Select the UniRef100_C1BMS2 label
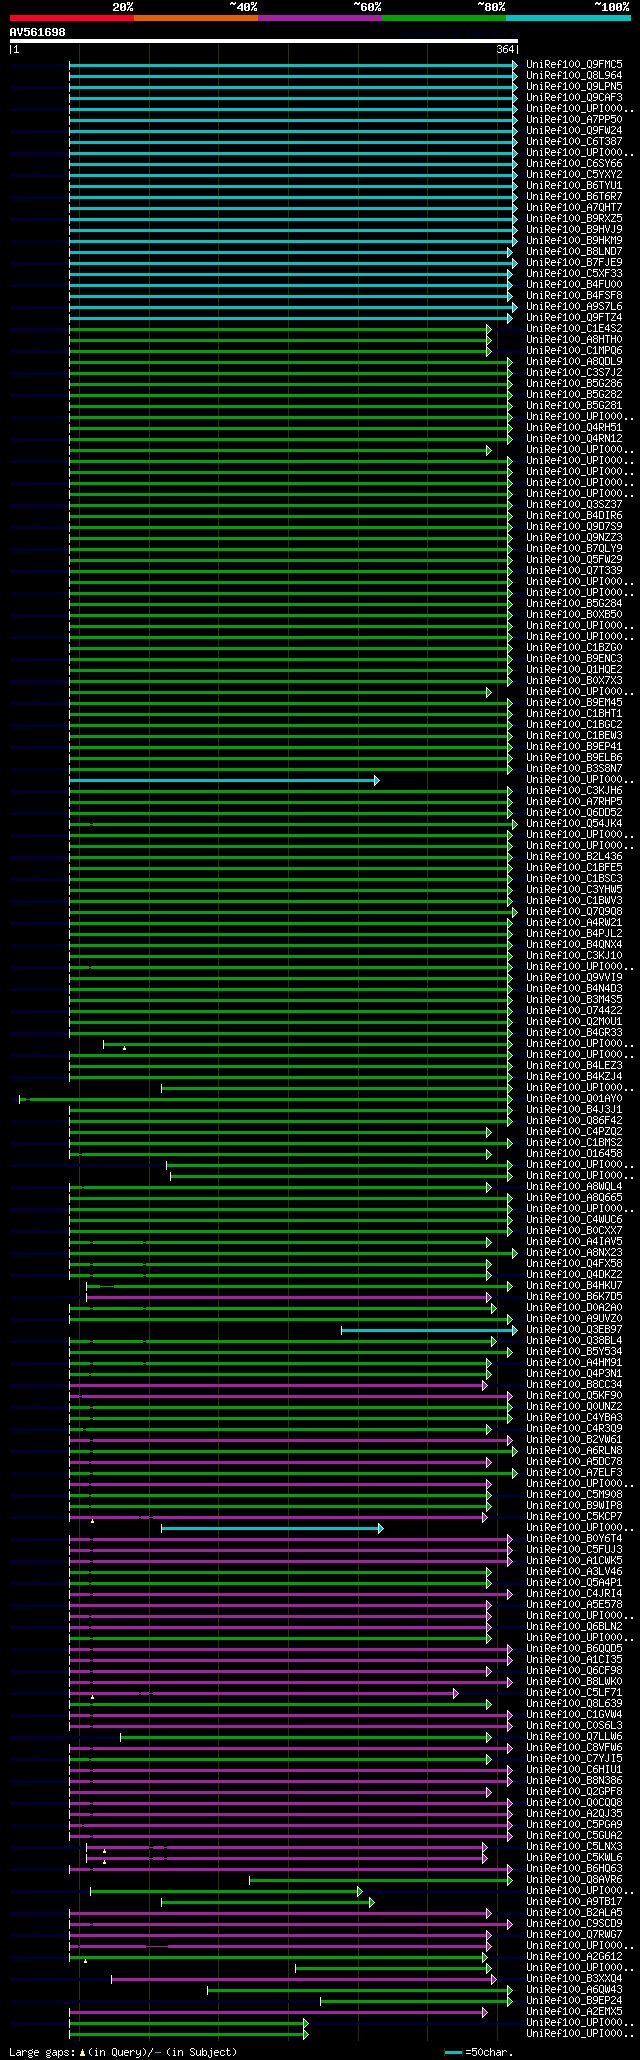This screenshot has height=2060, width=640. coord(574,1142)
